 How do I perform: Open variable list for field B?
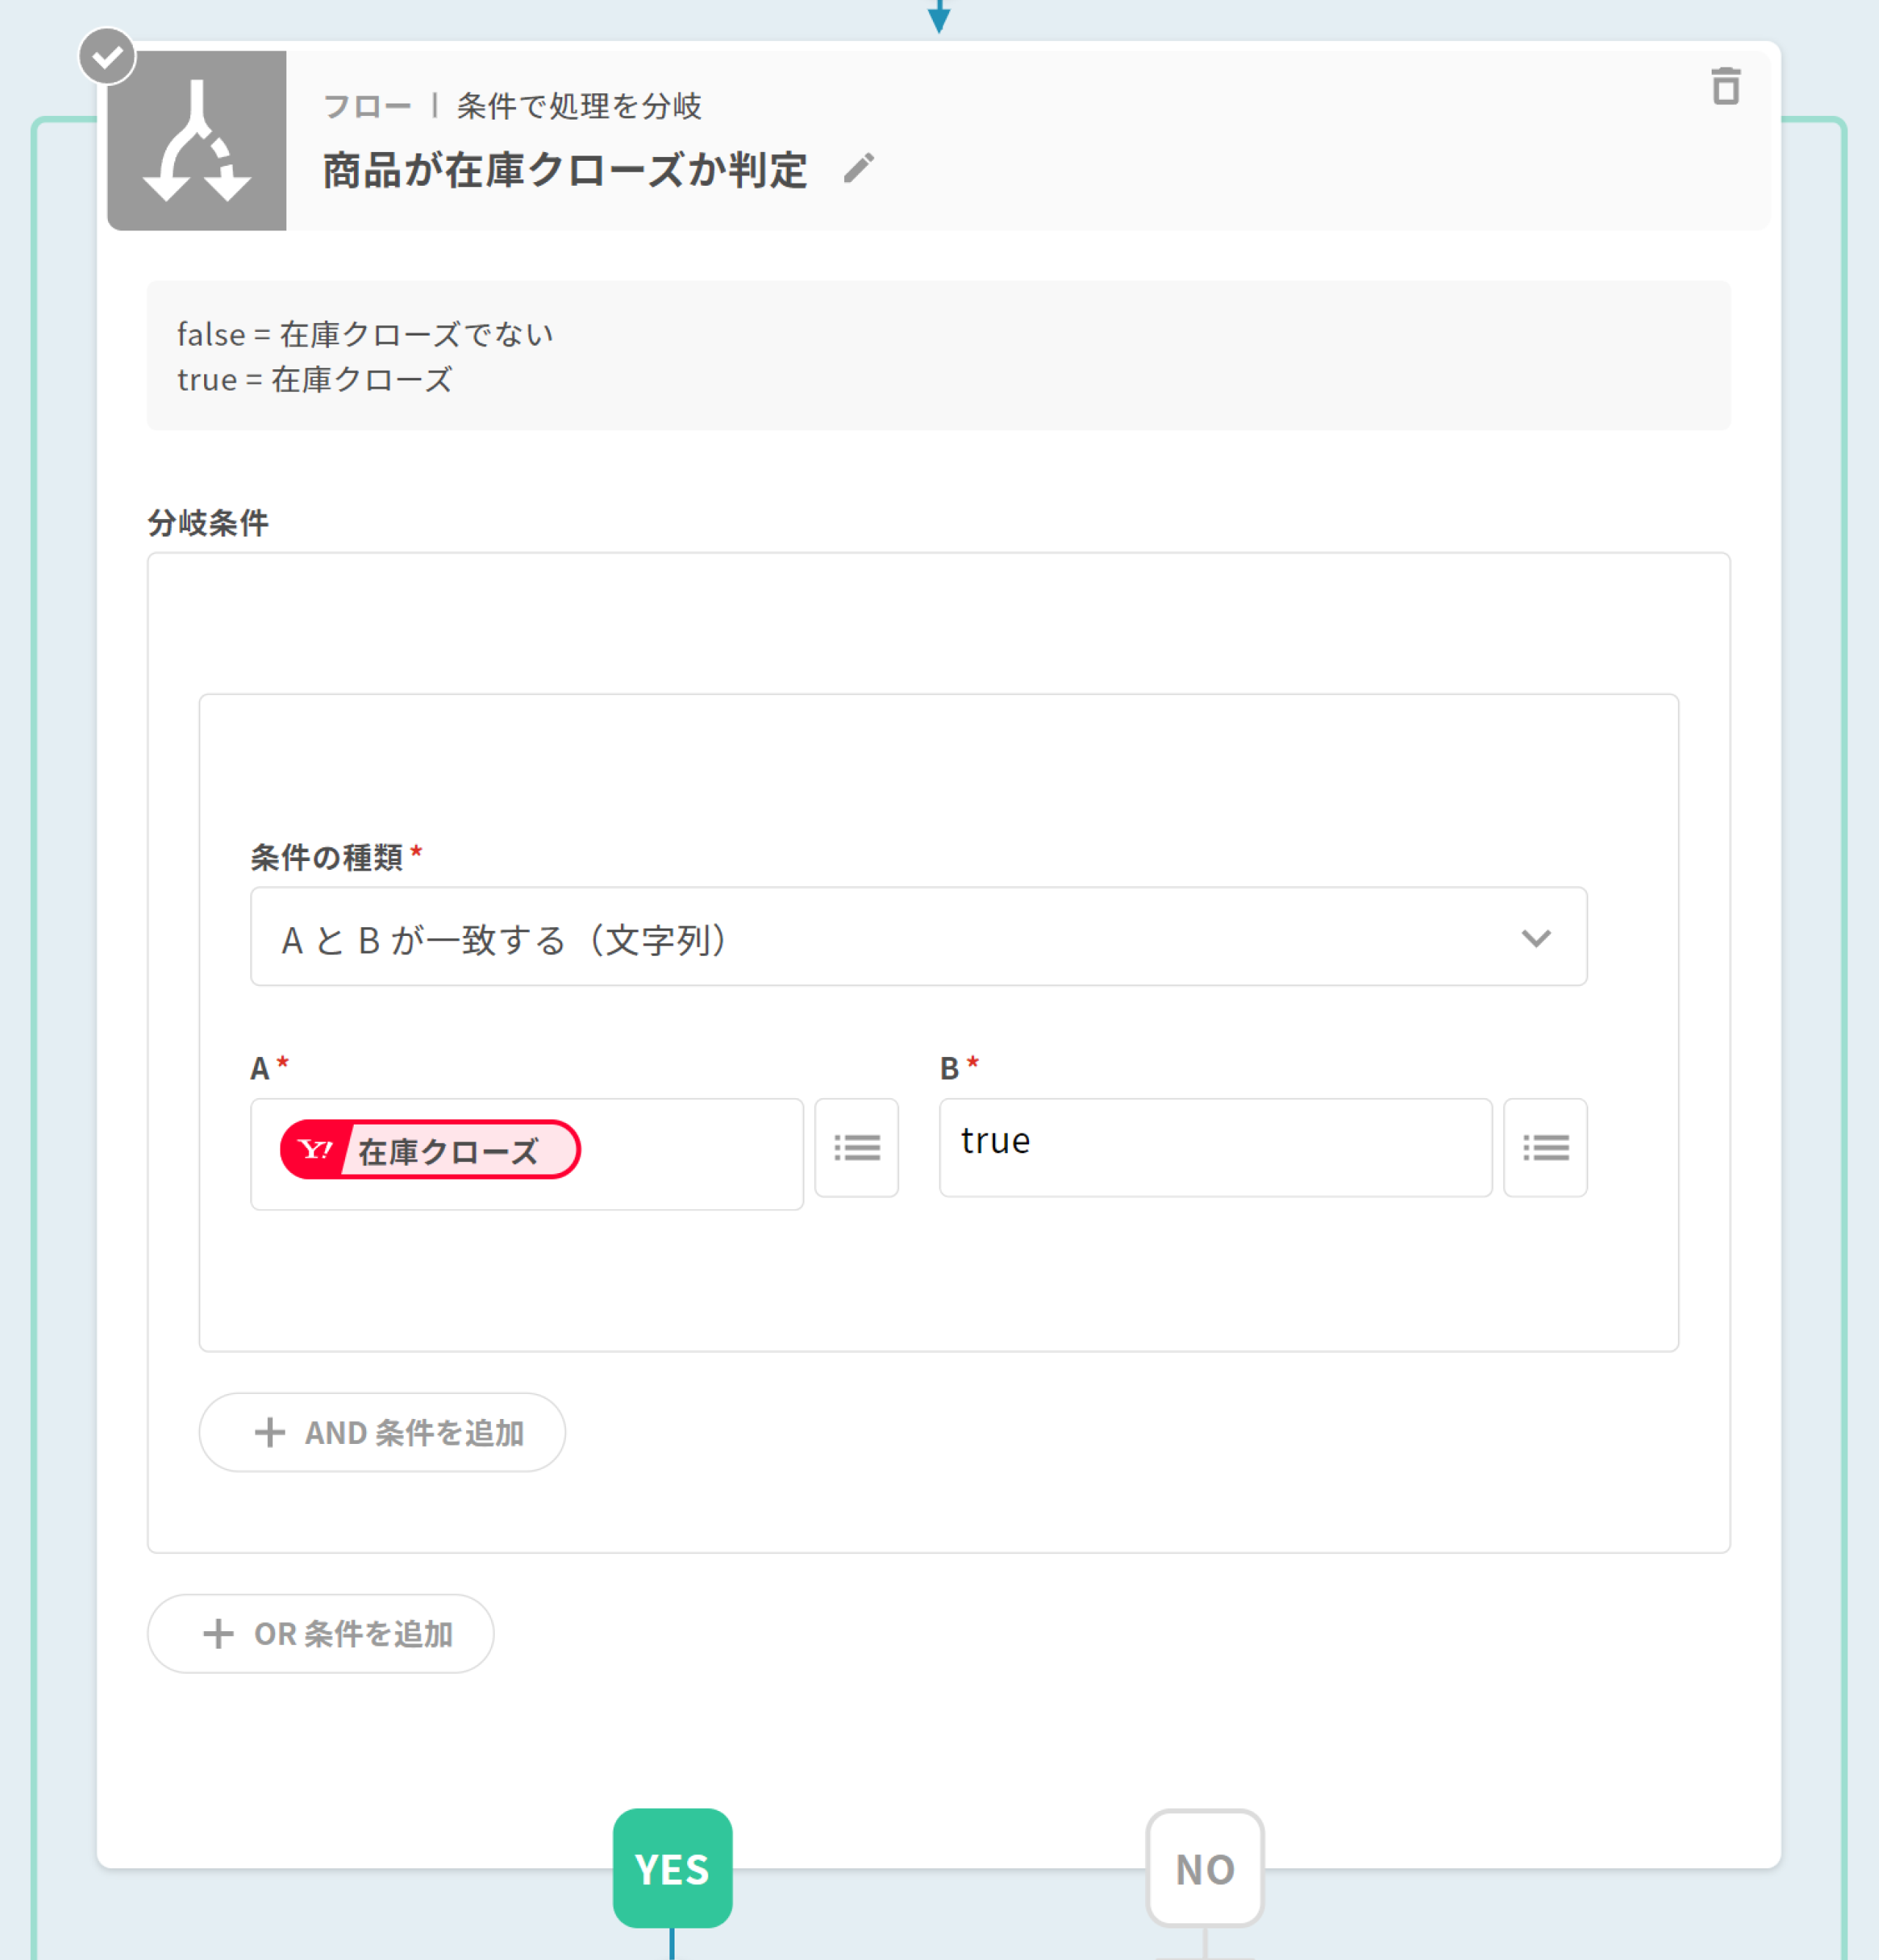tap(1544, 1147)
